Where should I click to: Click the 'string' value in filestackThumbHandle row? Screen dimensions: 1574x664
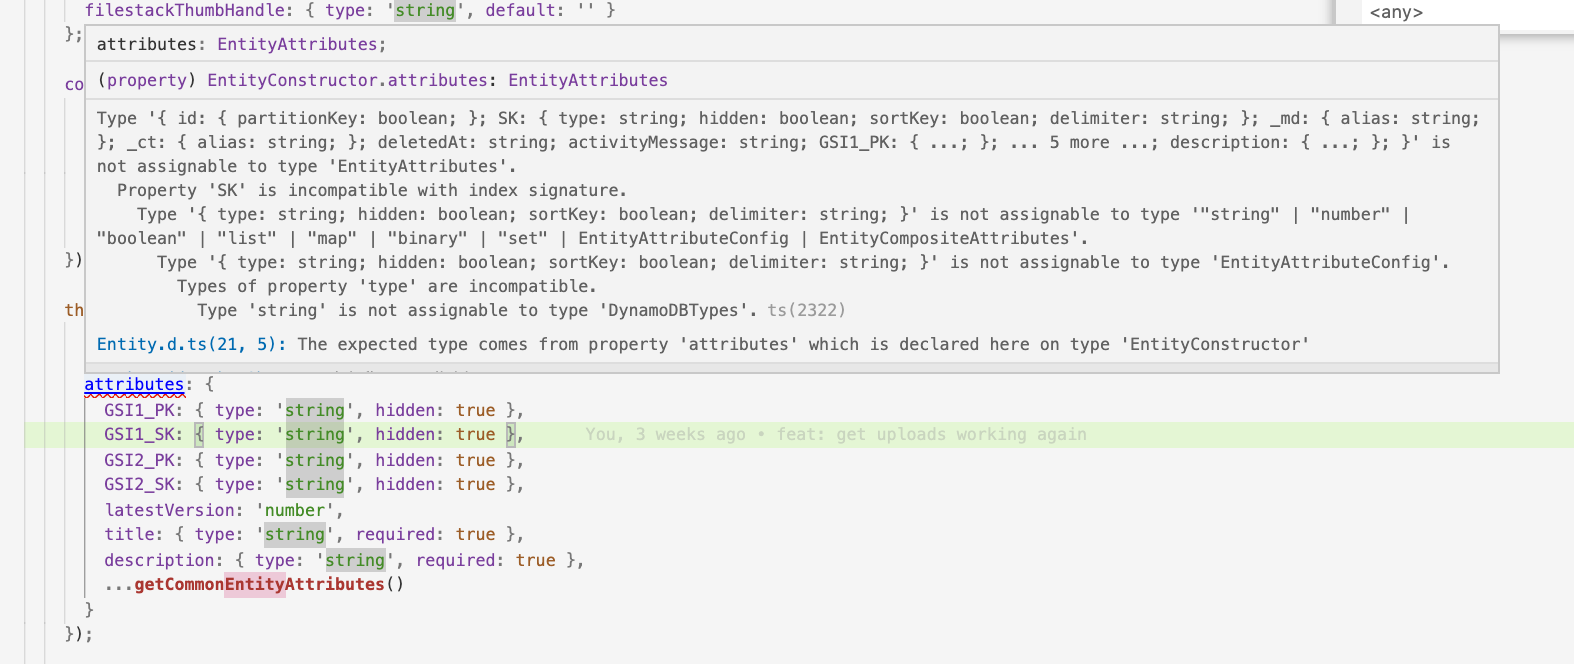click(x=425, y=10)
